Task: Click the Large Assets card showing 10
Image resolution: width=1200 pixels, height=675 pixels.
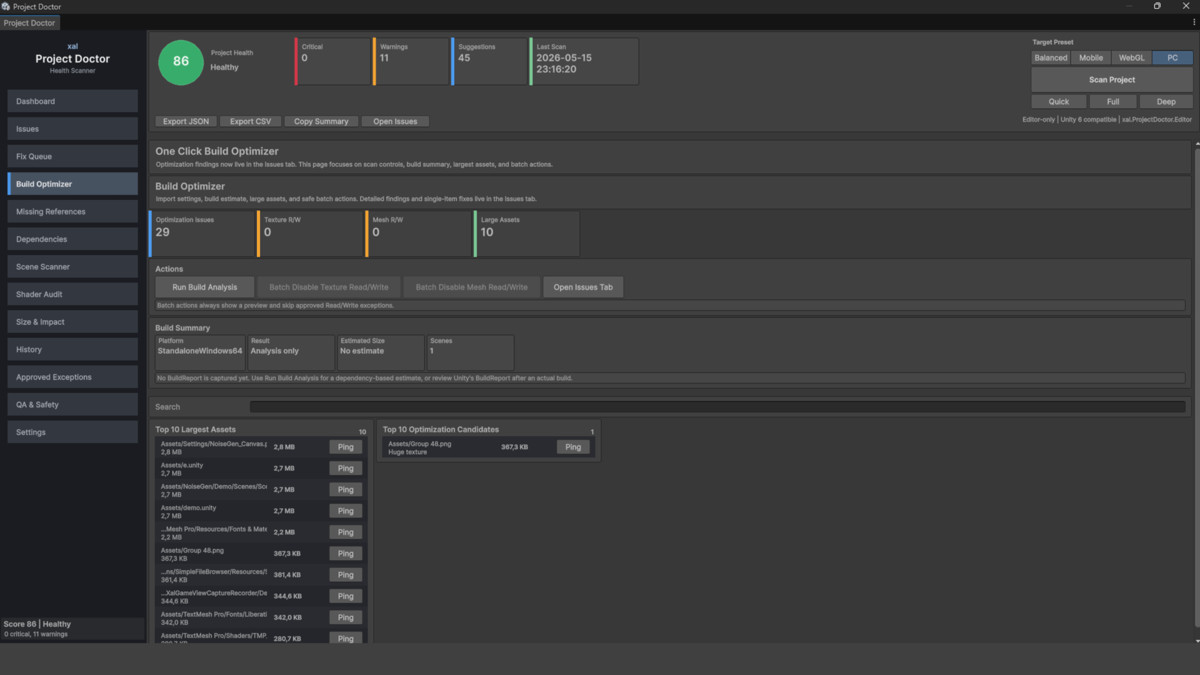Action: click(x=527, y=233)
